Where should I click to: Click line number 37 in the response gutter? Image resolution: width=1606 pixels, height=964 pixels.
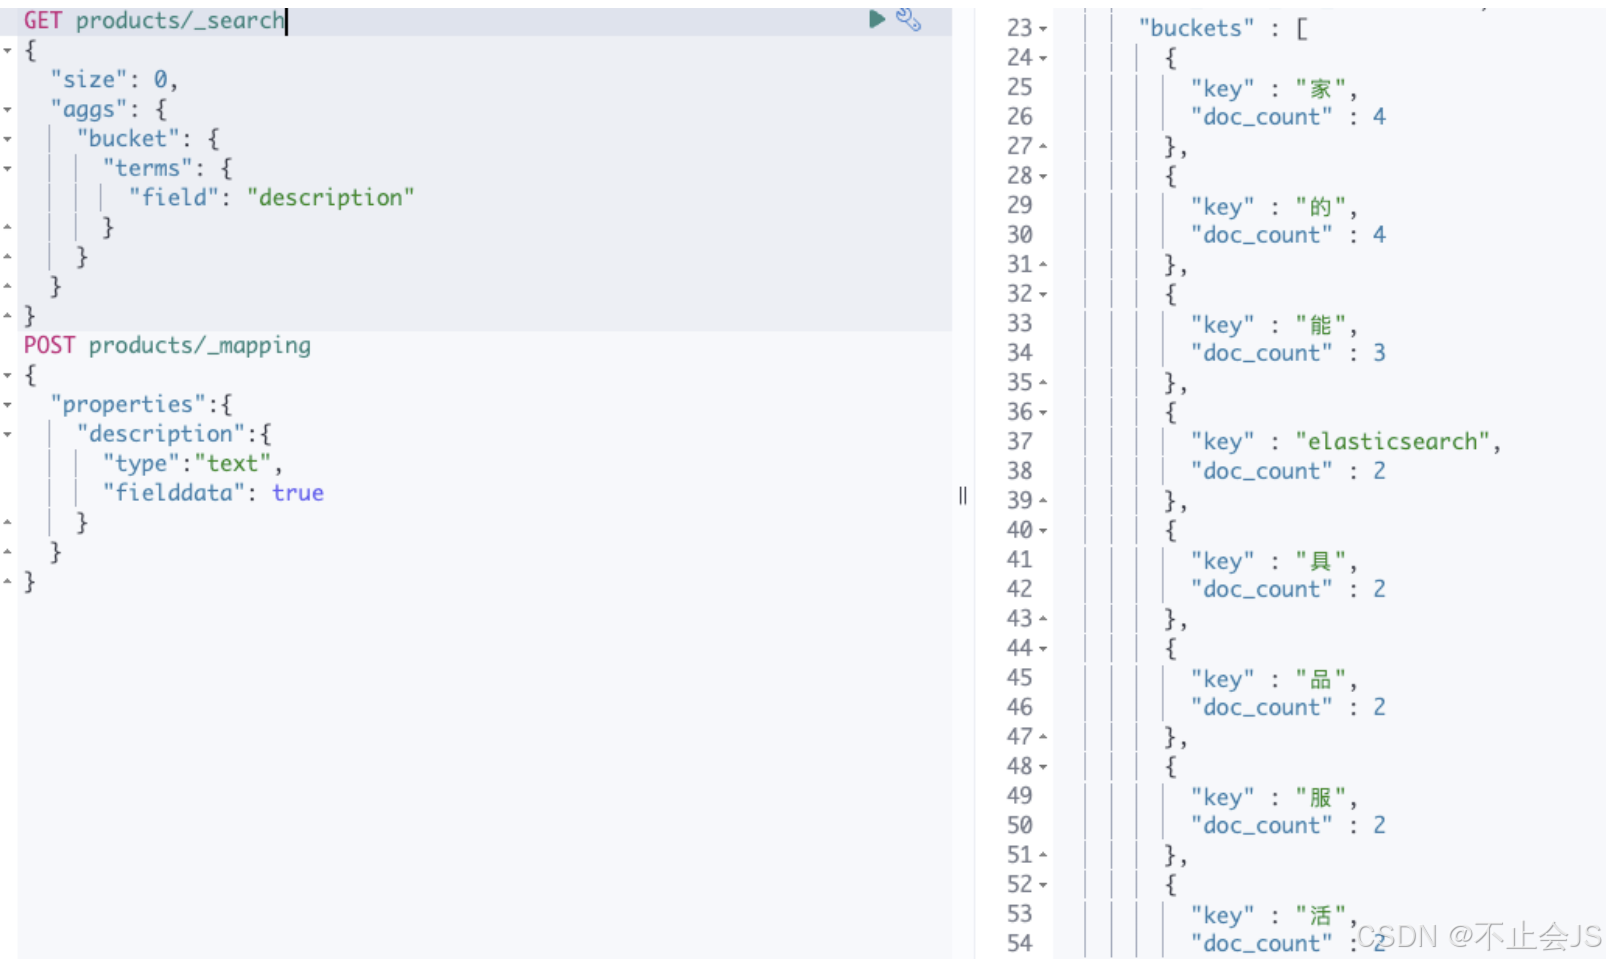1019,441
